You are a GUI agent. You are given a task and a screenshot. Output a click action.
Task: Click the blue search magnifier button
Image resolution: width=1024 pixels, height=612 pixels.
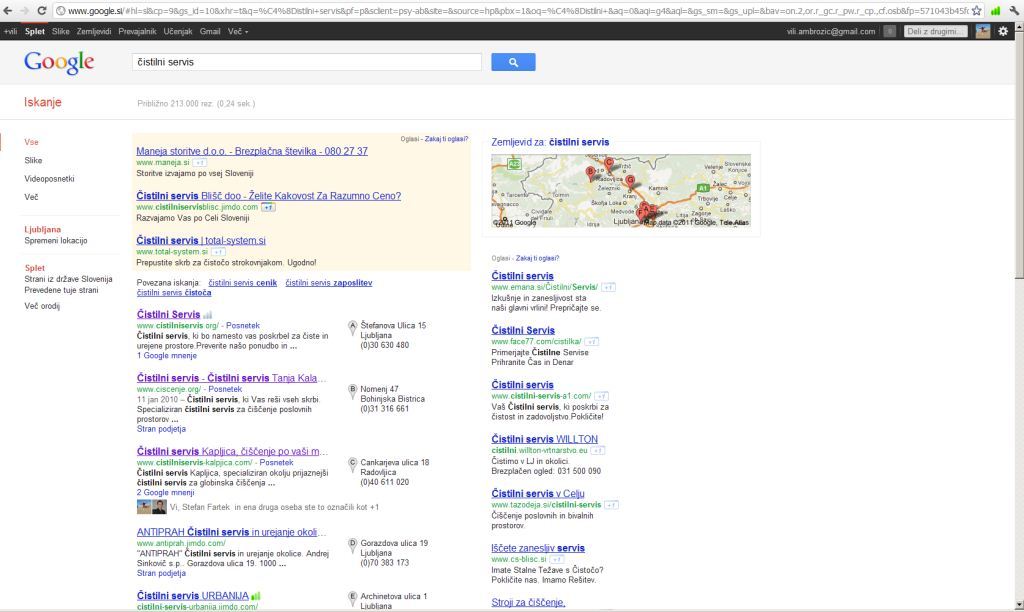(x=513, y=62)
